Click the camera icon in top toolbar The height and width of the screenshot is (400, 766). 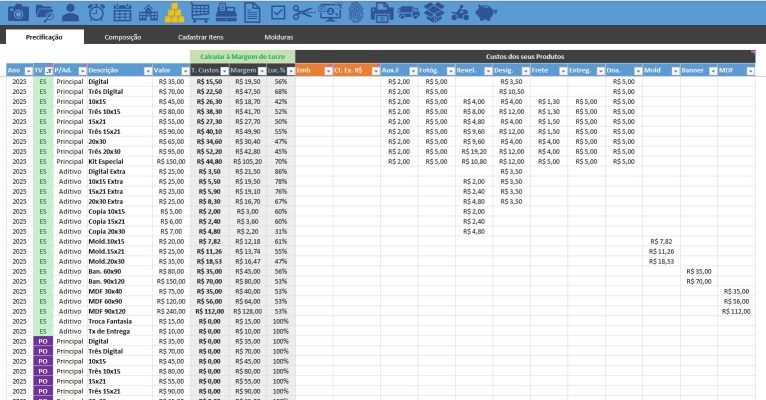tap(18, 12)
